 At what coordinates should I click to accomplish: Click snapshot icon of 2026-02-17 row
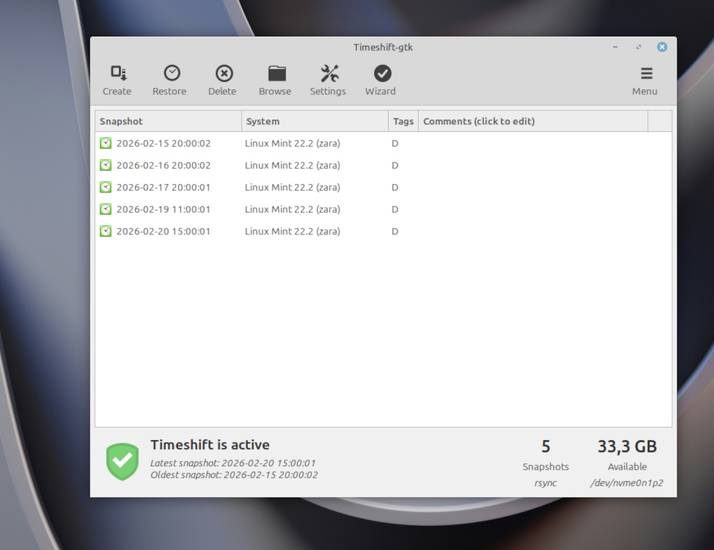(x=106, y=187)
